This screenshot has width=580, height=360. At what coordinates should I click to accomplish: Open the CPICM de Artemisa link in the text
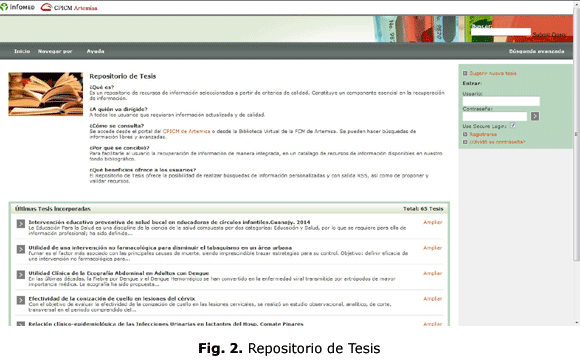(186, 131)
